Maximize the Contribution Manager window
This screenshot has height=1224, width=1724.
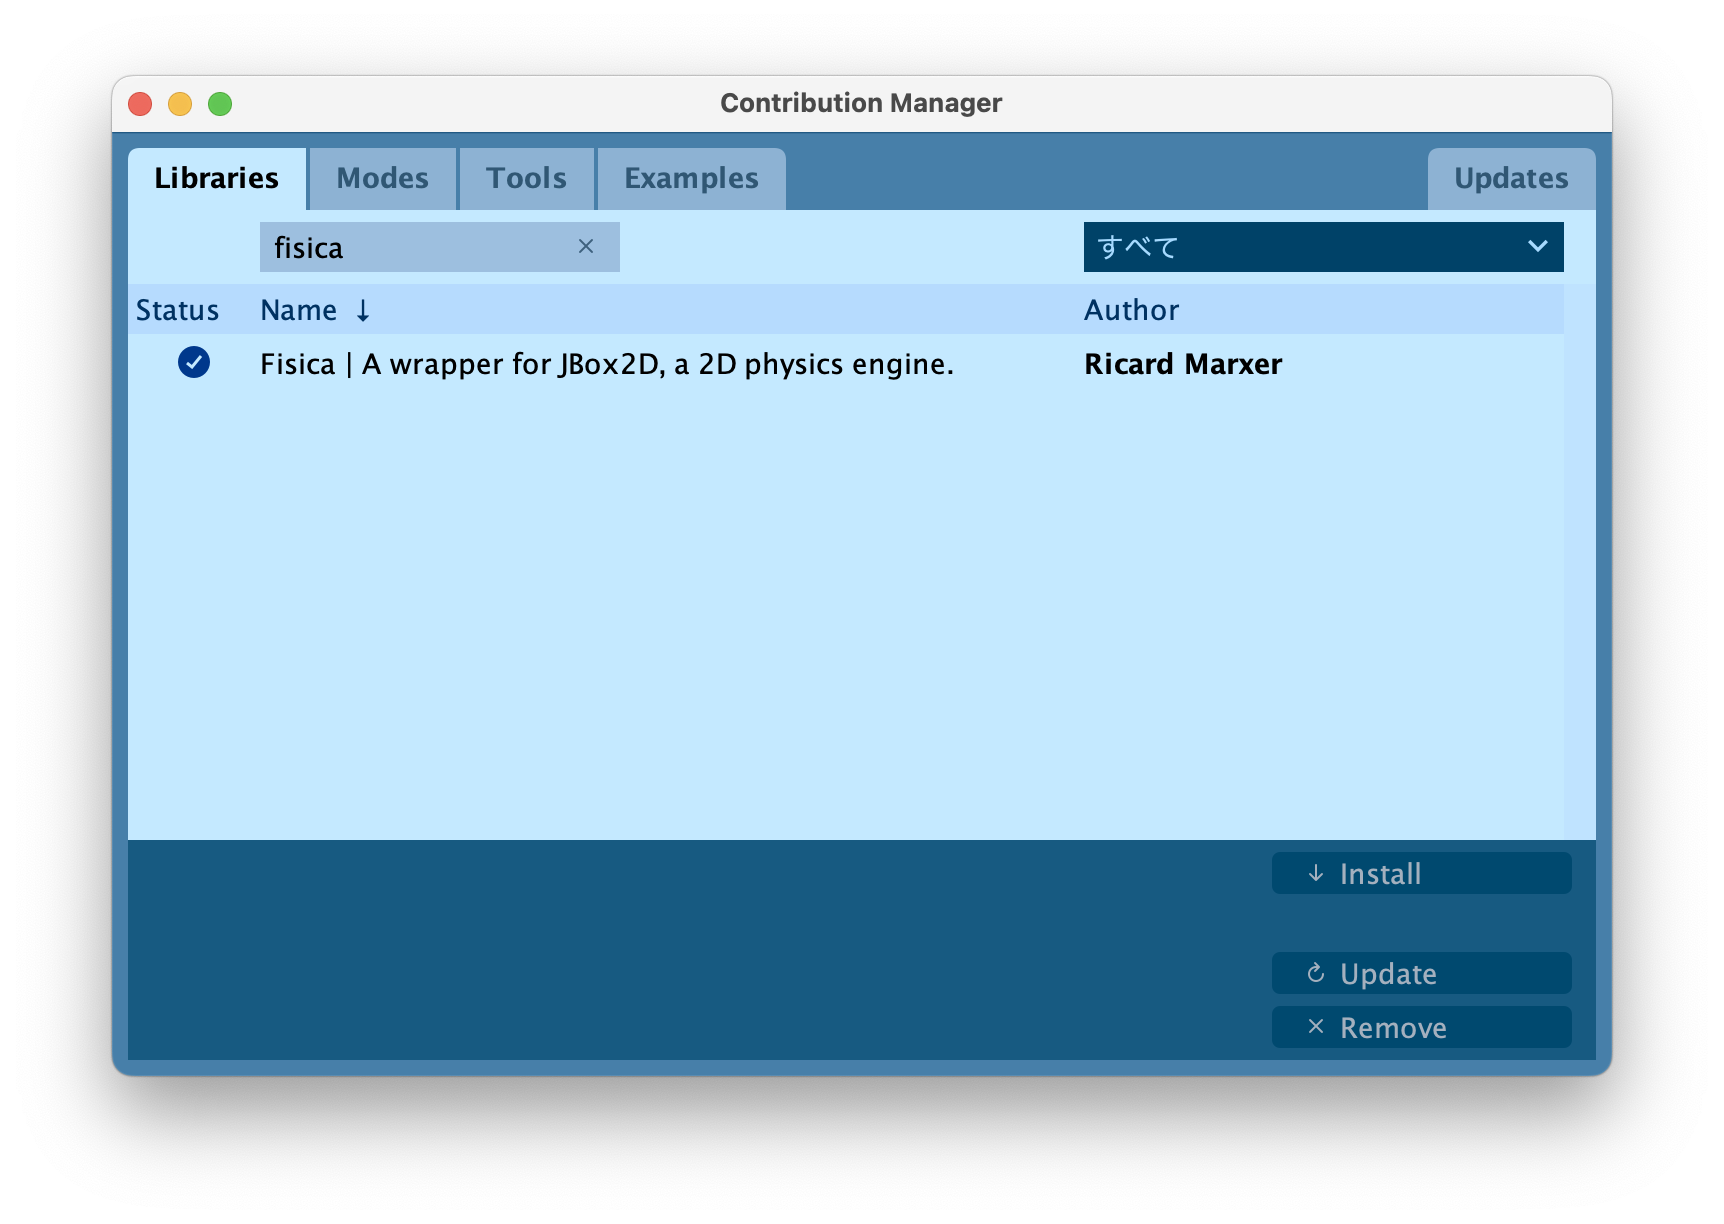point(220,104)
